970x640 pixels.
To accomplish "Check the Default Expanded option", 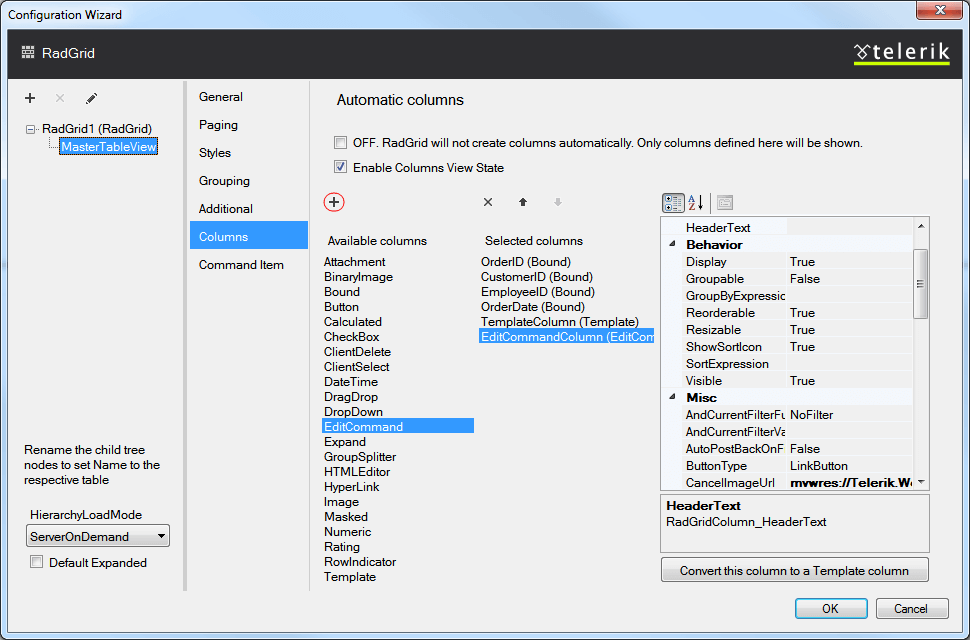I will 36,562.
